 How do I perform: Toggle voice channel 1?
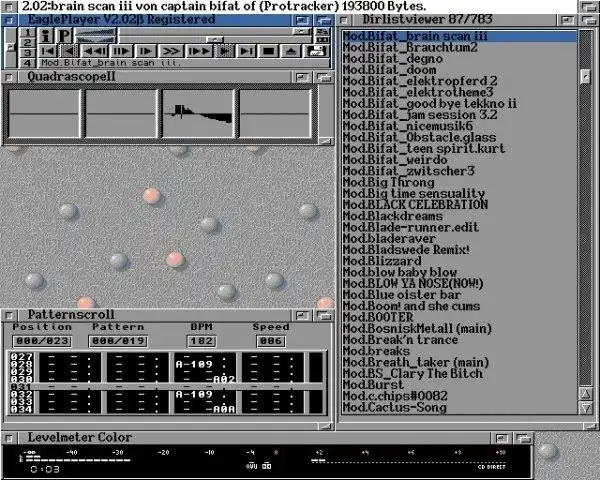click(27, 32)
